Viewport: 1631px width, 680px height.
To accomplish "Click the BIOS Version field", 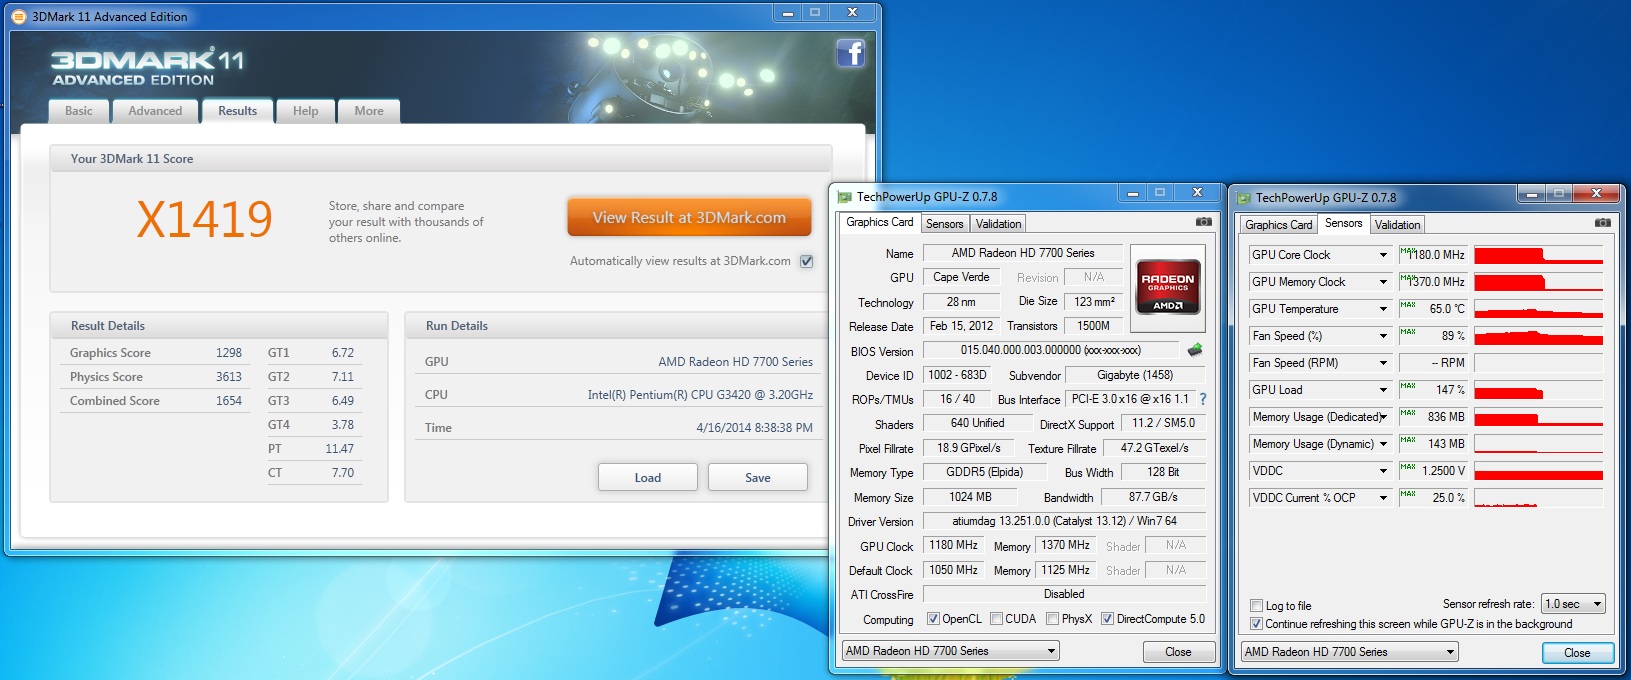I will pos(1051,350).
